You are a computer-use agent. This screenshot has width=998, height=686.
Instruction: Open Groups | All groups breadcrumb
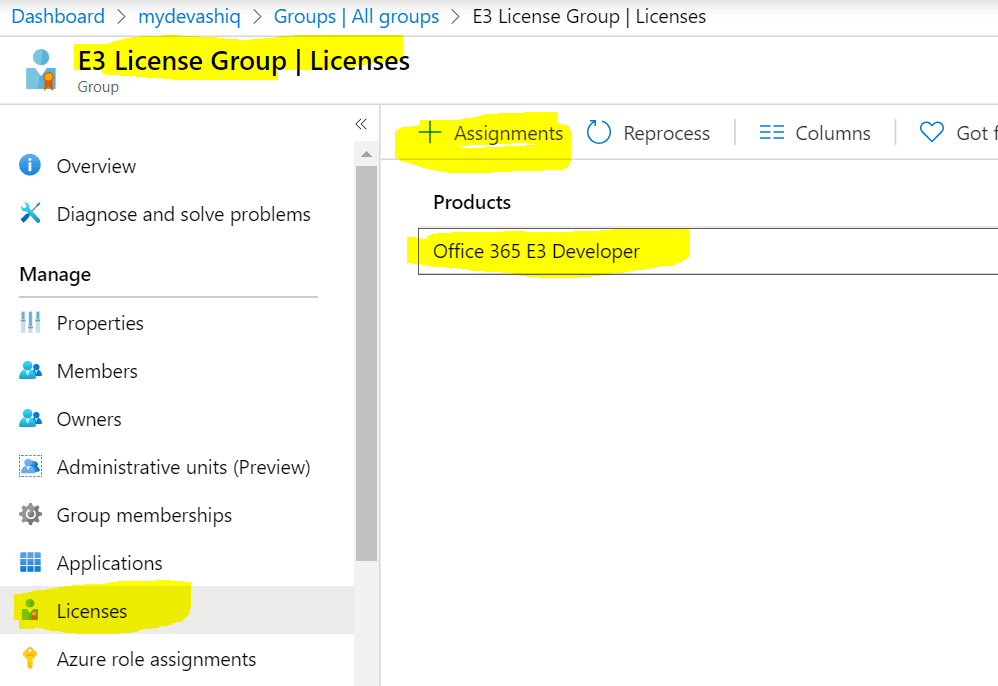click(x=356, y=17)
